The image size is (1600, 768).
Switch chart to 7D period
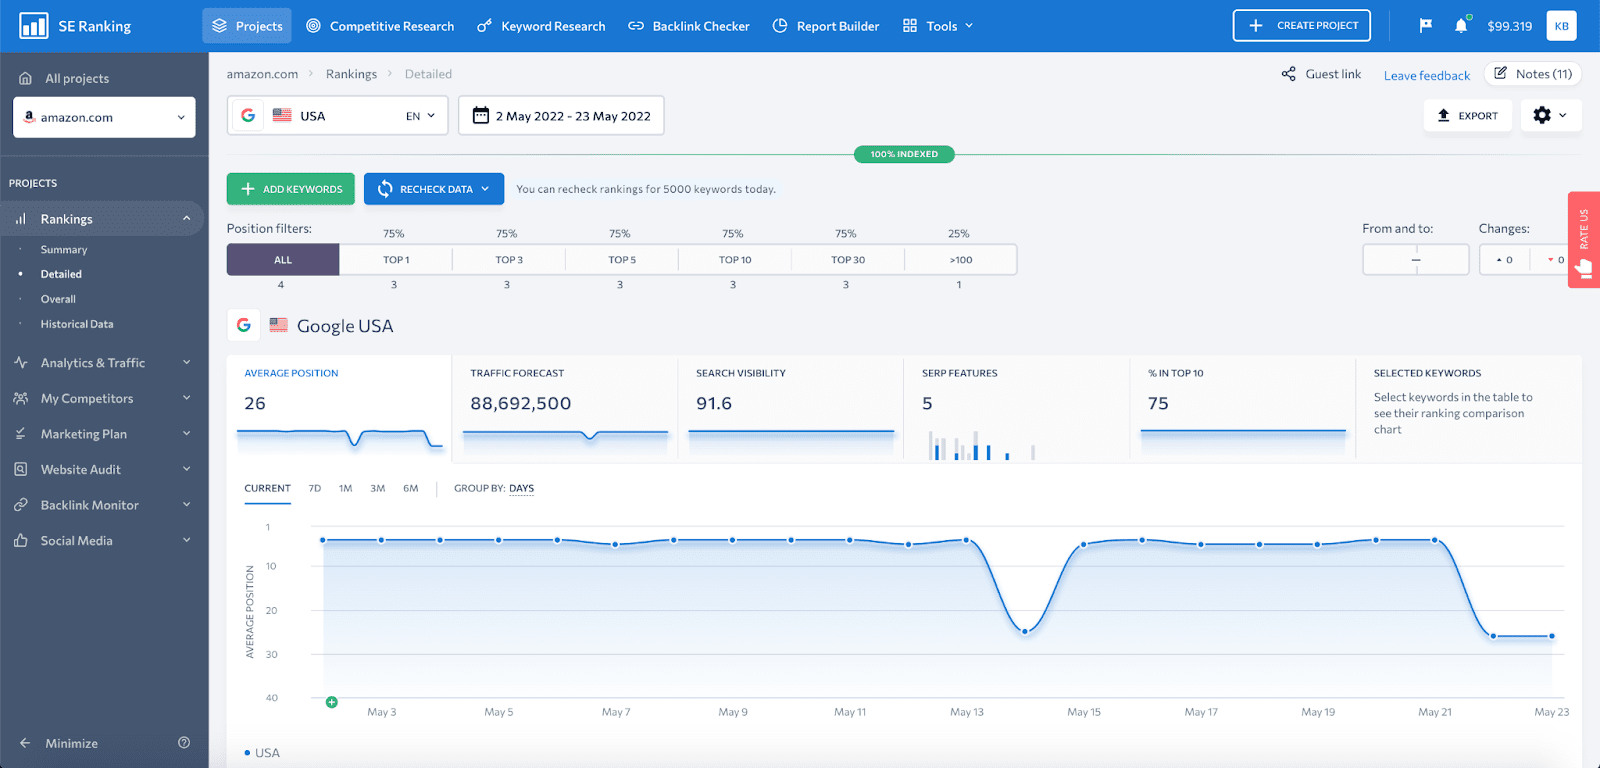tap(315, 489)
